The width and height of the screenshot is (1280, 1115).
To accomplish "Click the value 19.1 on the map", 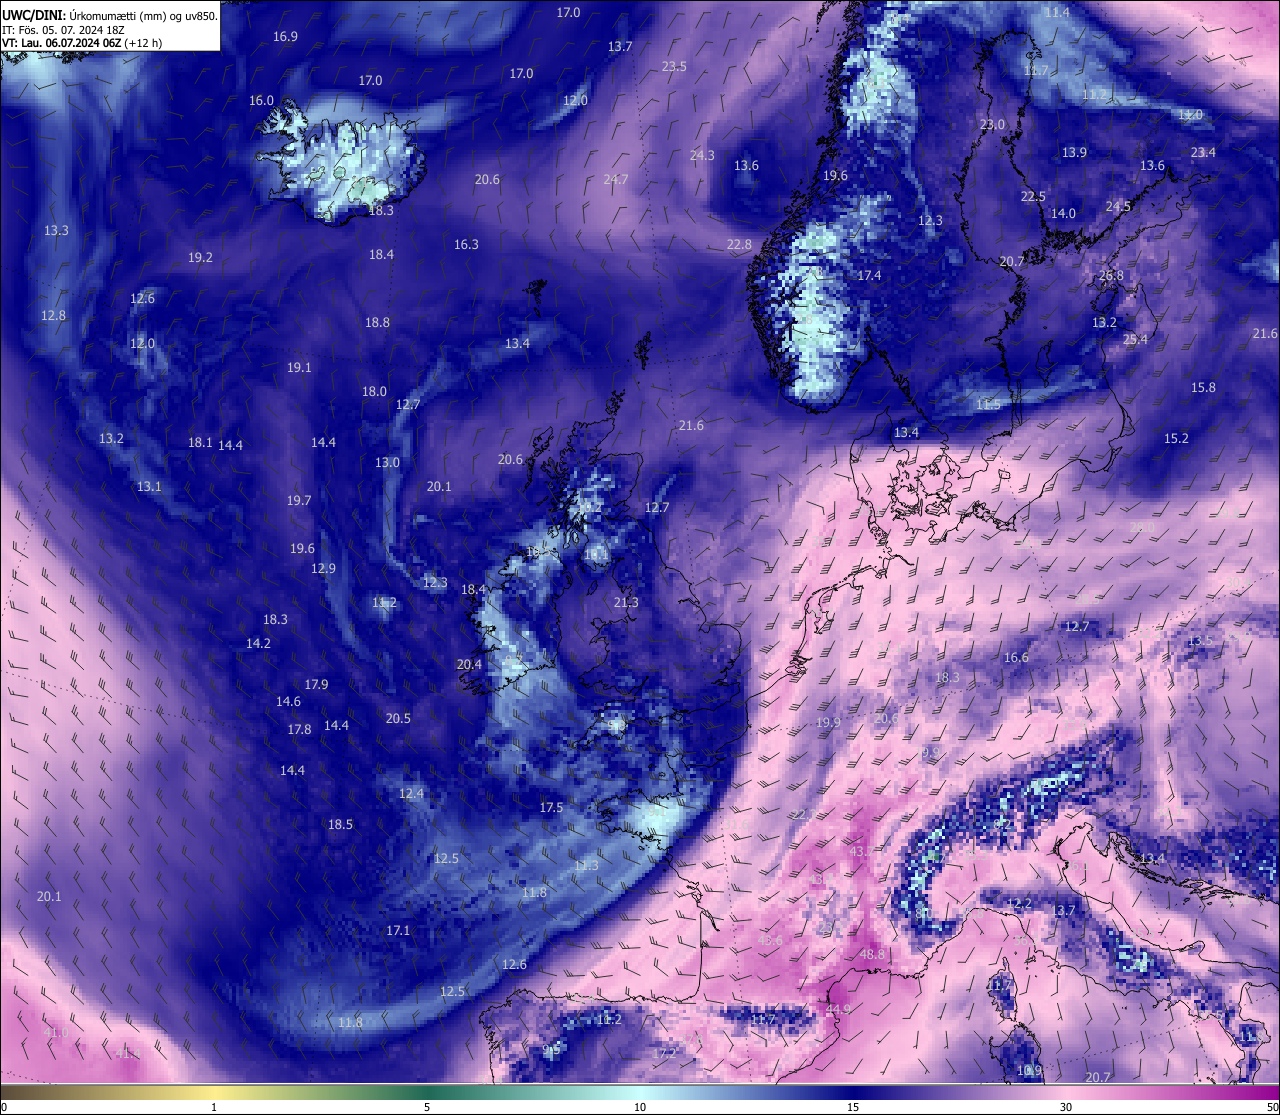I will (x=299, y=367).
